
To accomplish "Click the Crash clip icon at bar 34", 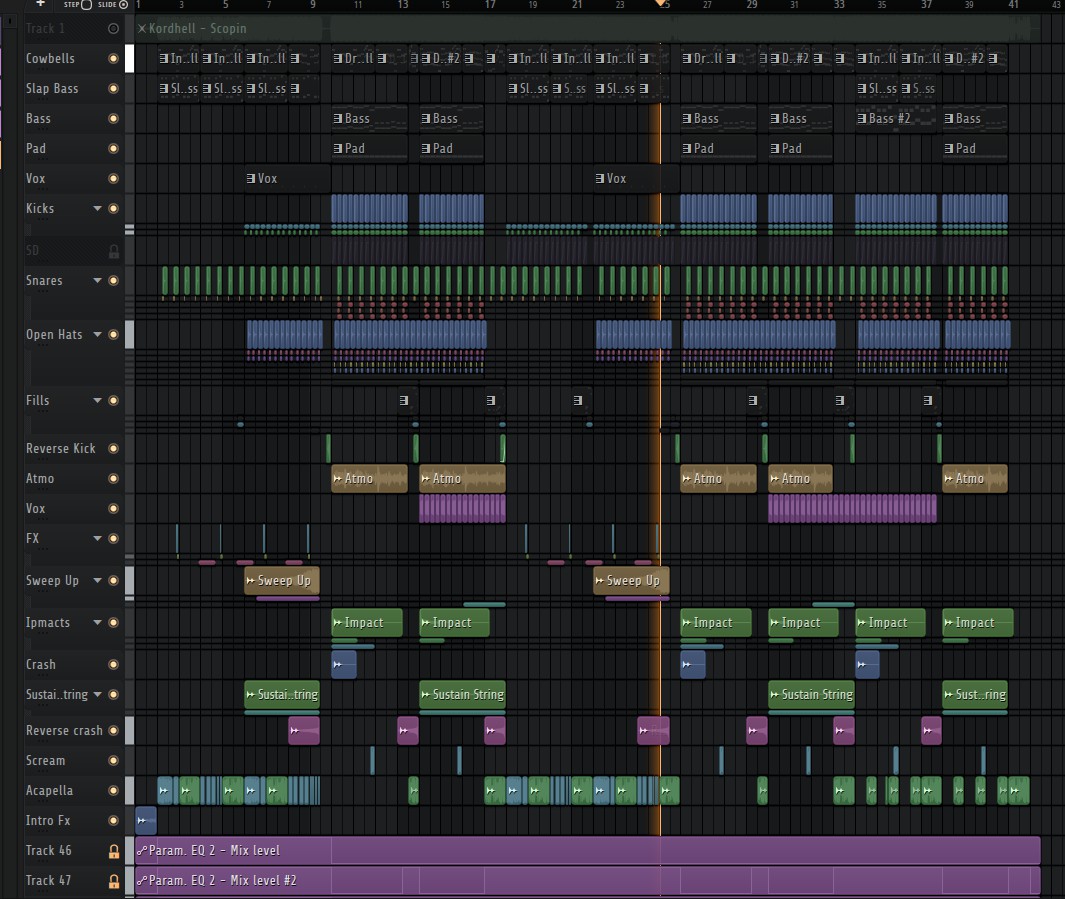I will tap(861, 664).
